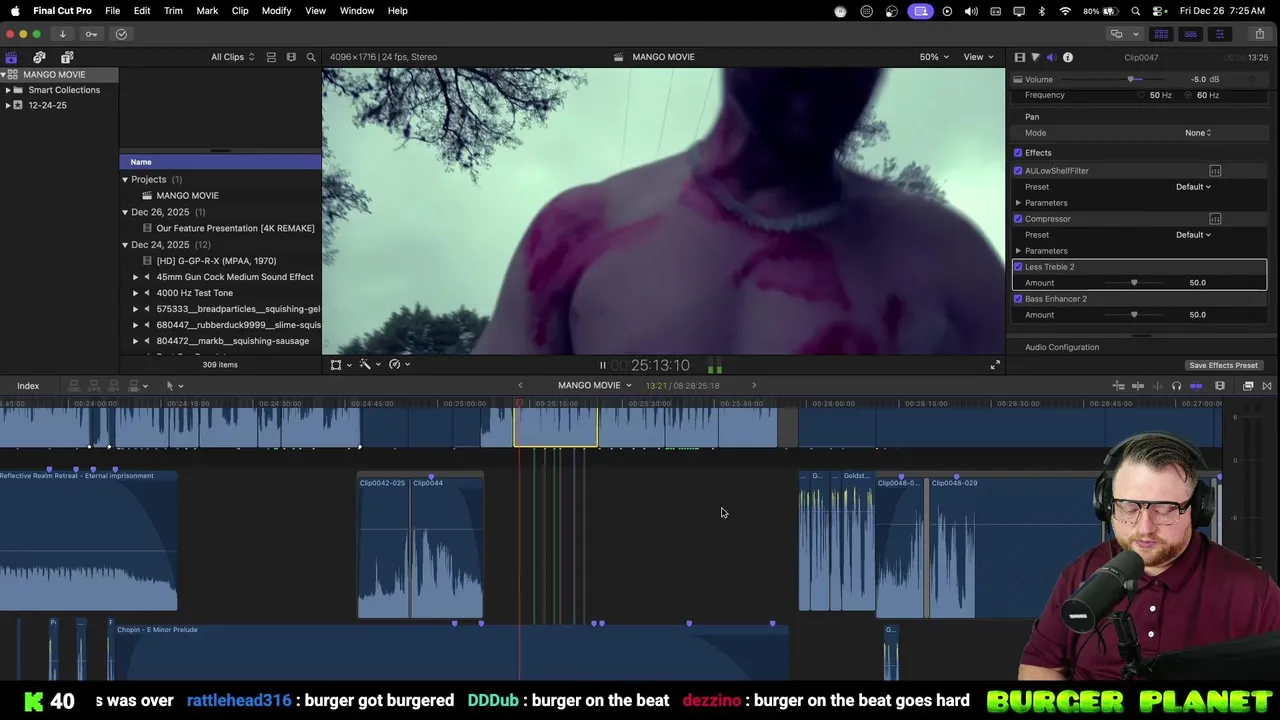Expand Smart Collections folder

[x=8, y=90]
